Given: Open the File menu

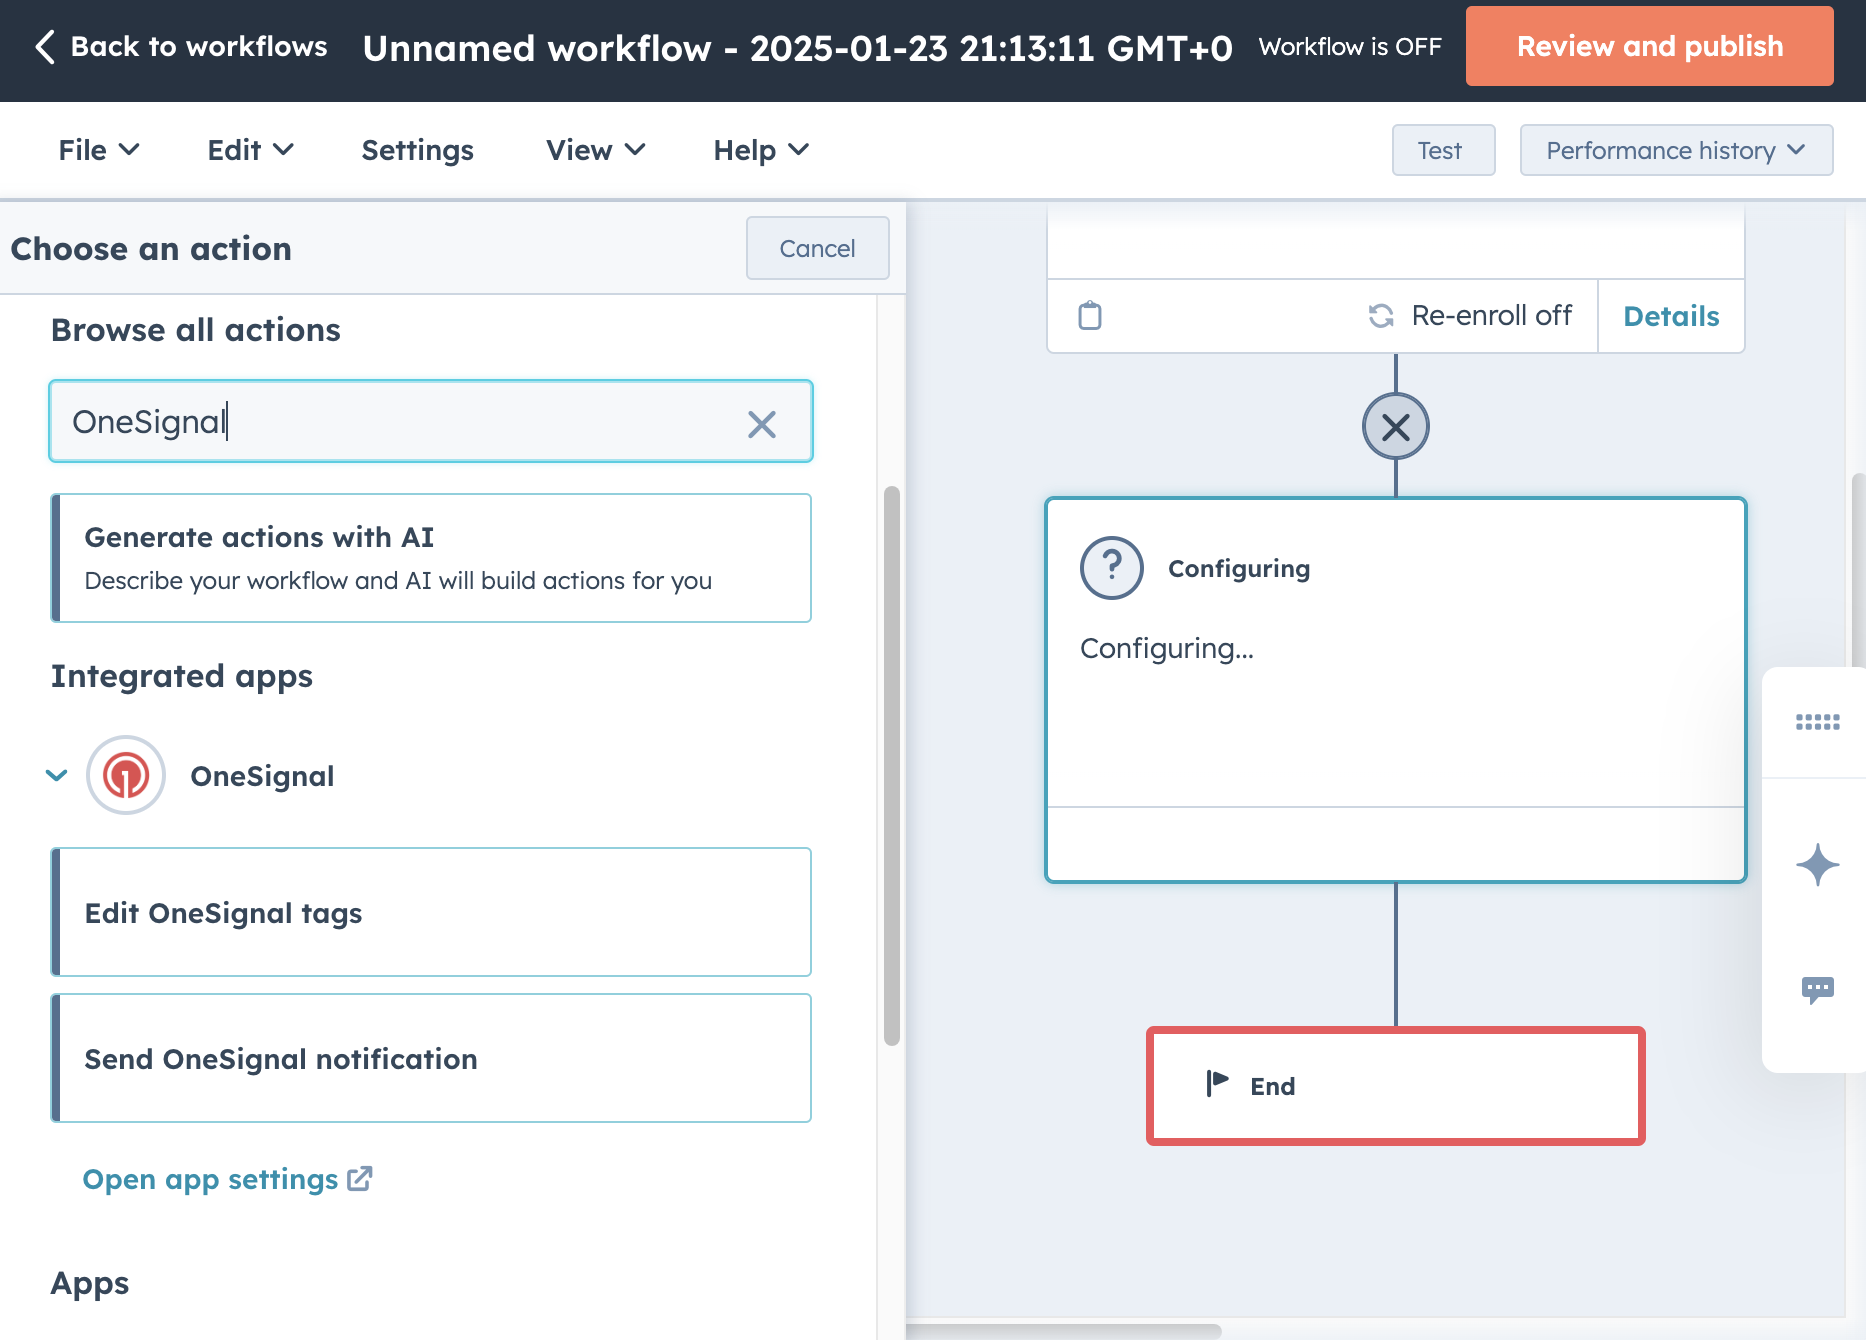Looking at the screenshot, I should point(98,150).
